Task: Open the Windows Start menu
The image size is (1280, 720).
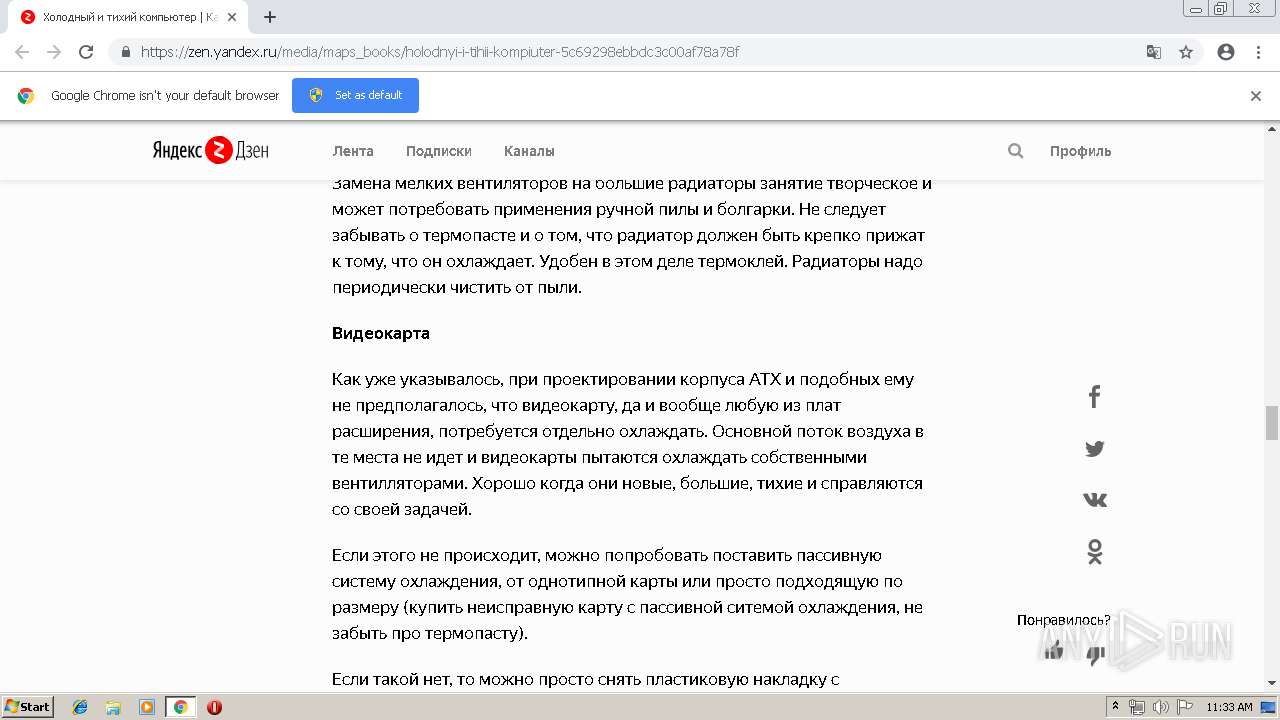Action: click(x=27, y=706)
